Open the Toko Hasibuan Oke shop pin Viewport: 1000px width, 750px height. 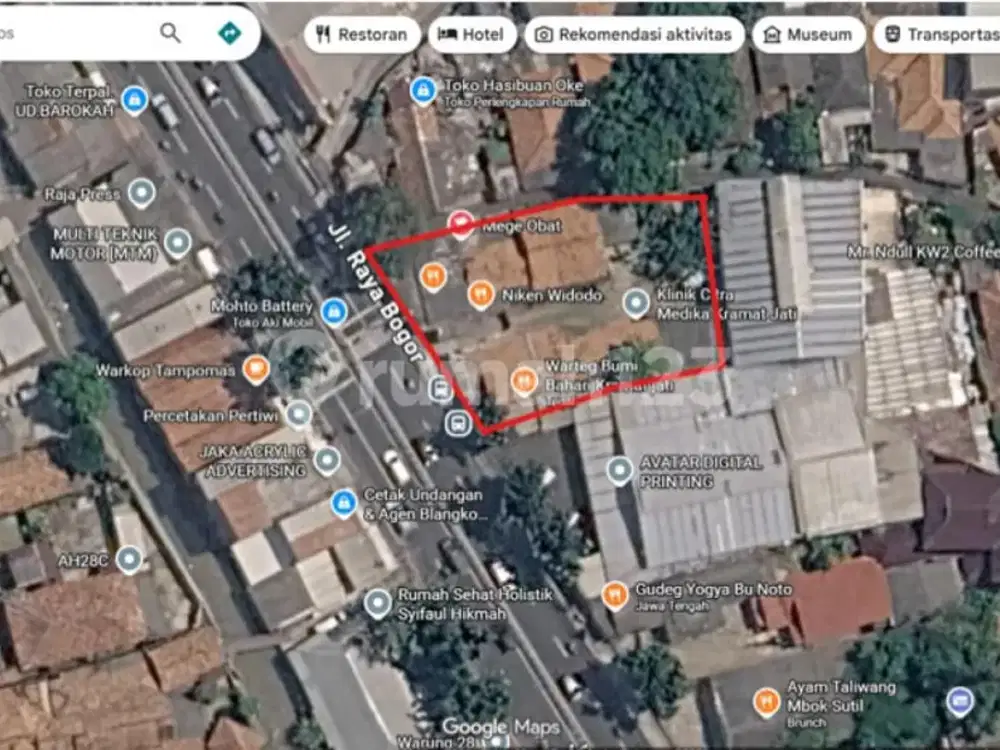[423, 92]
